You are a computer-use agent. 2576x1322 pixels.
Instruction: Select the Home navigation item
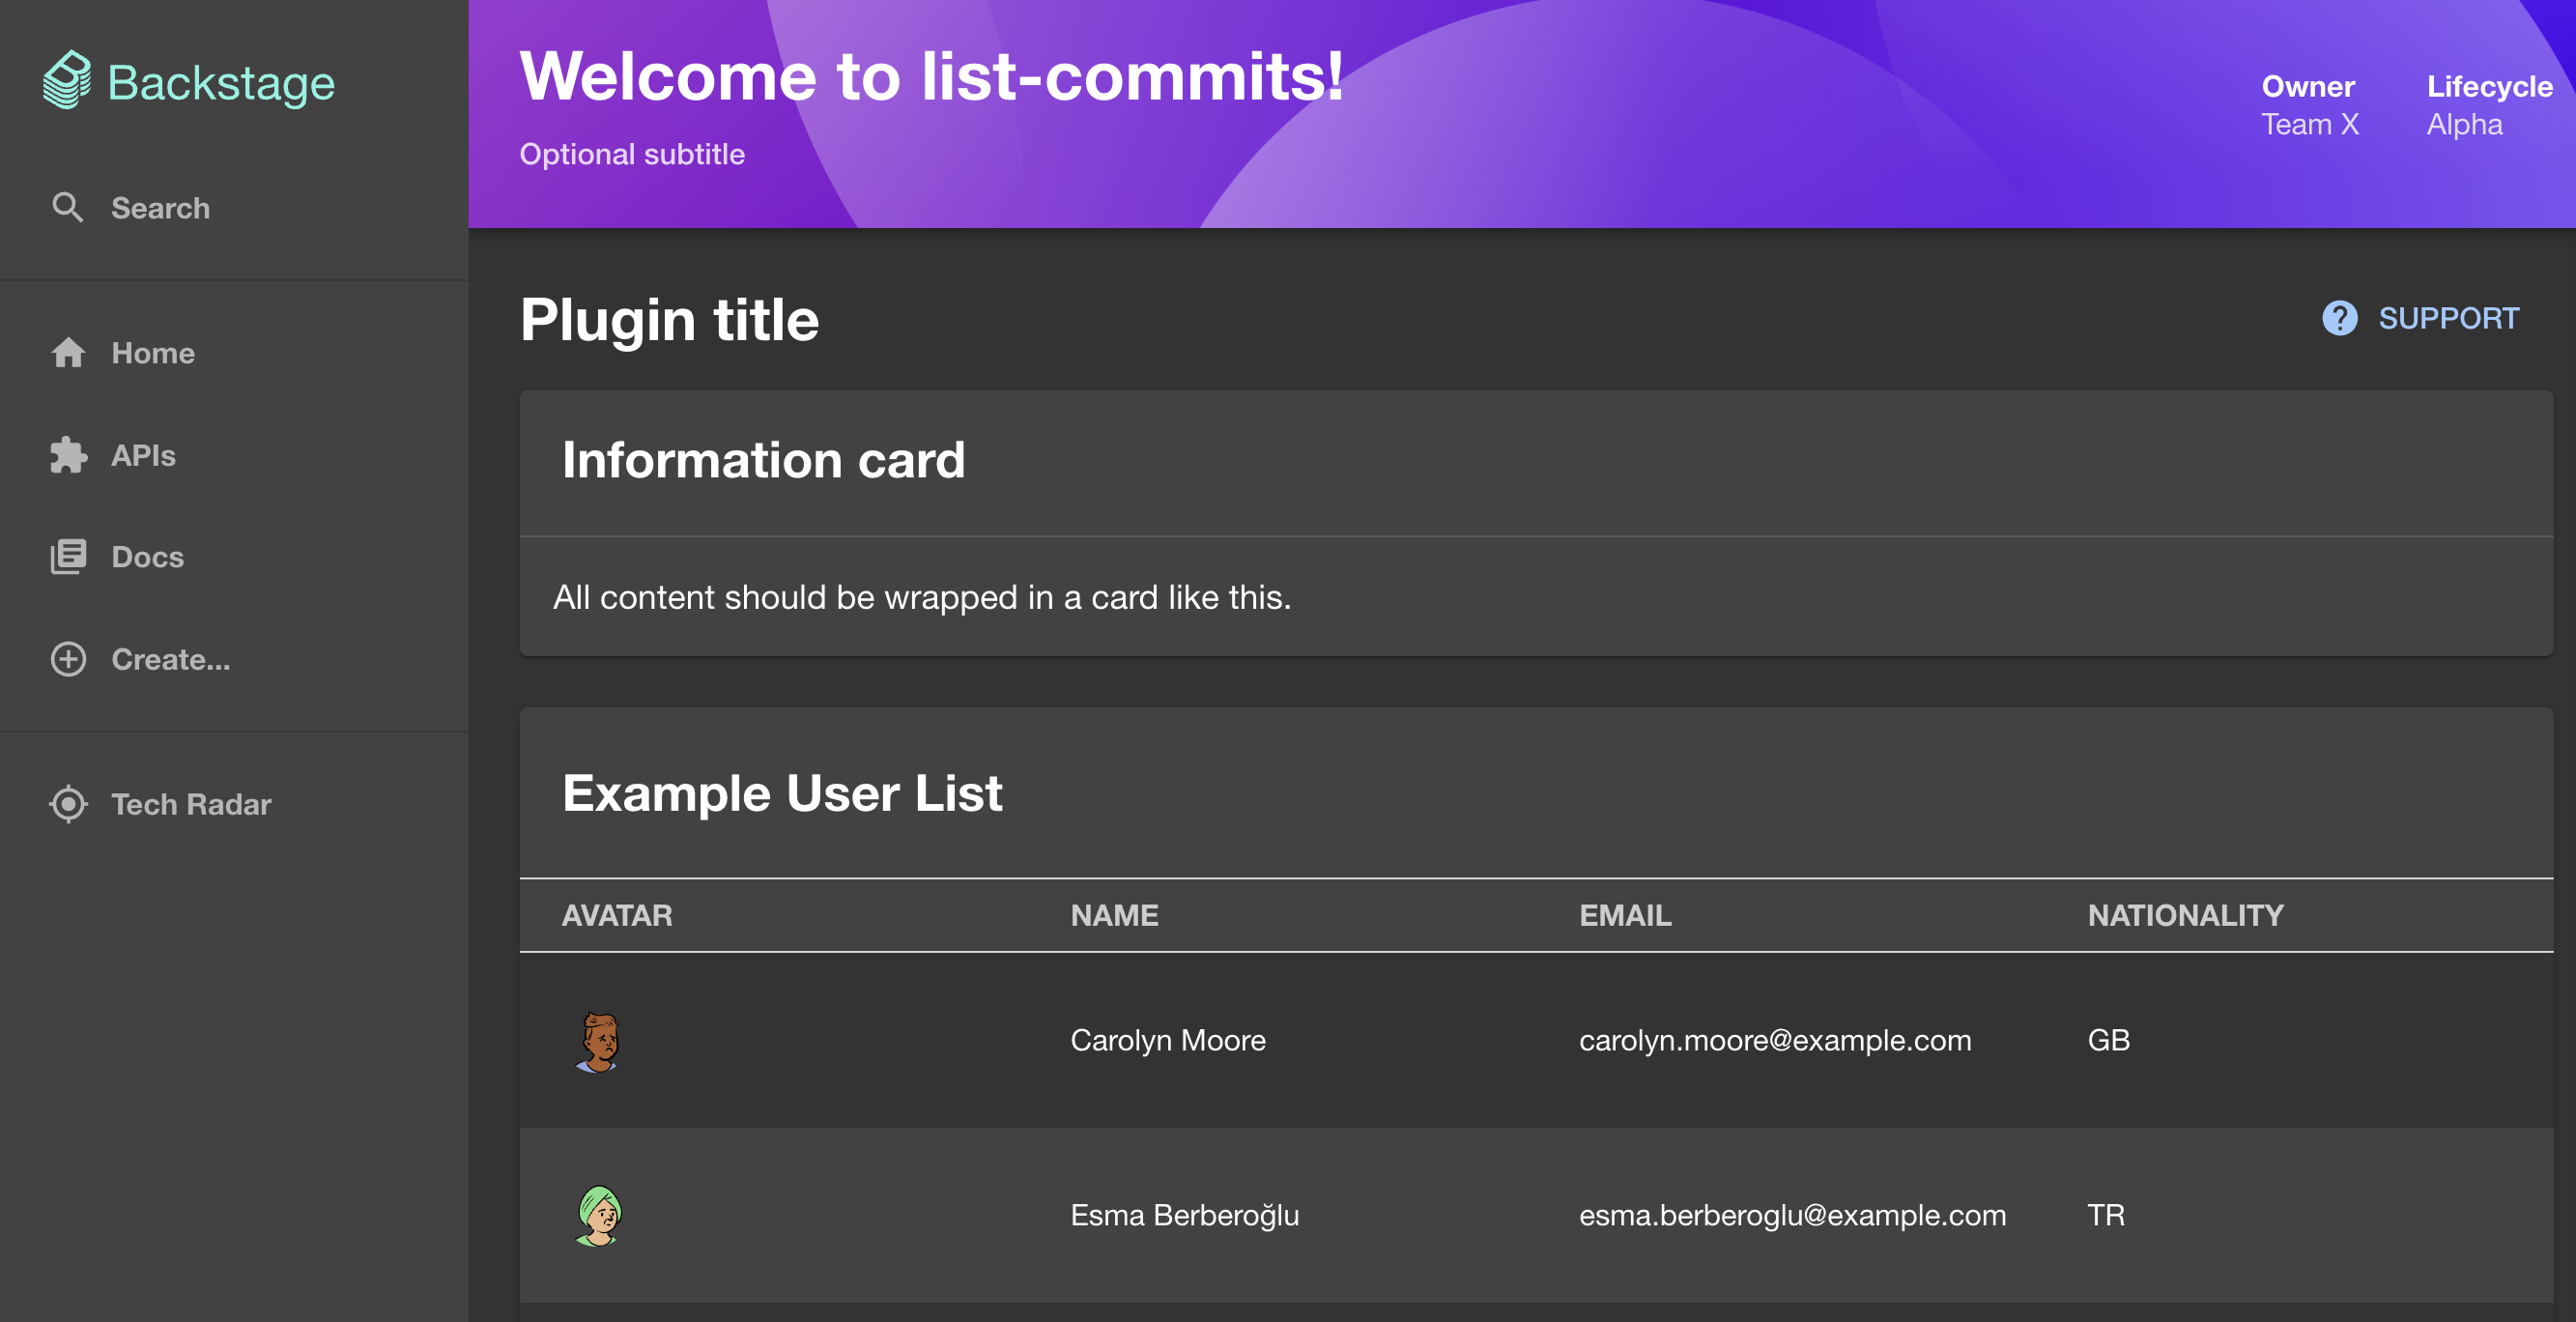pyautogui.click(x=154, y=353)
